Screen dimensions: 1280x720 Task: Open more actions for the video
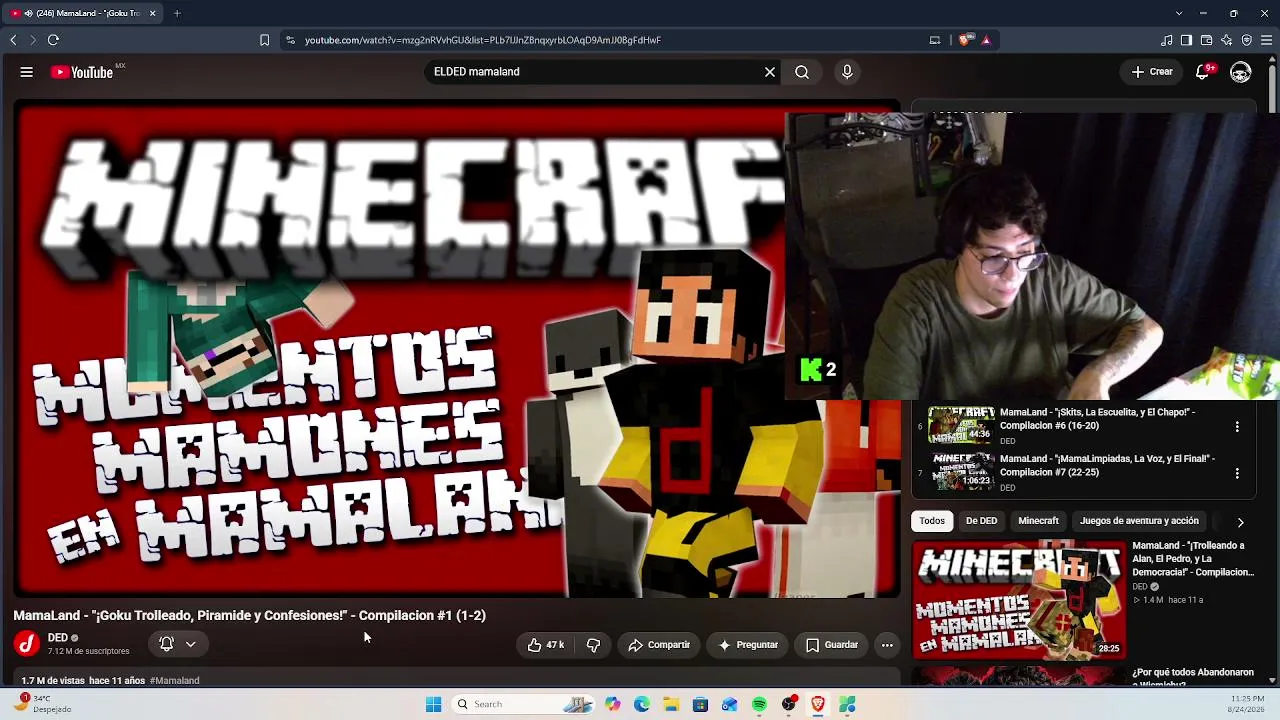887,645
